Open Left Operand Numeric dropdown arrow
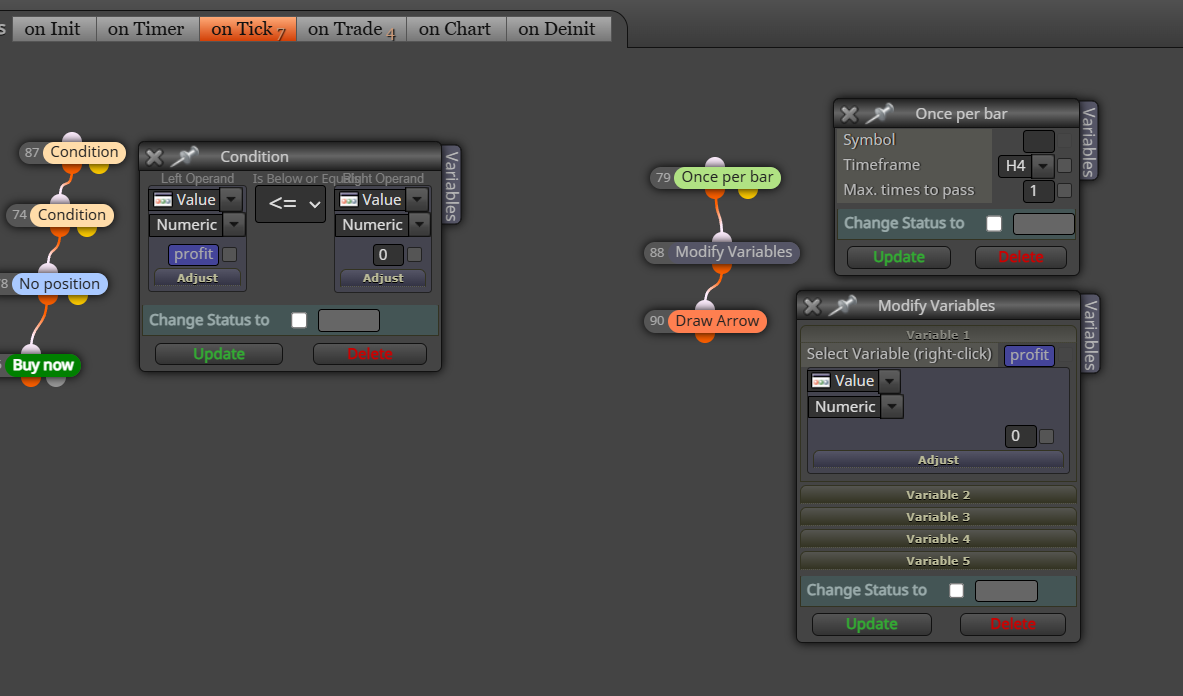The image size is (1183, 696). point(234,225)
